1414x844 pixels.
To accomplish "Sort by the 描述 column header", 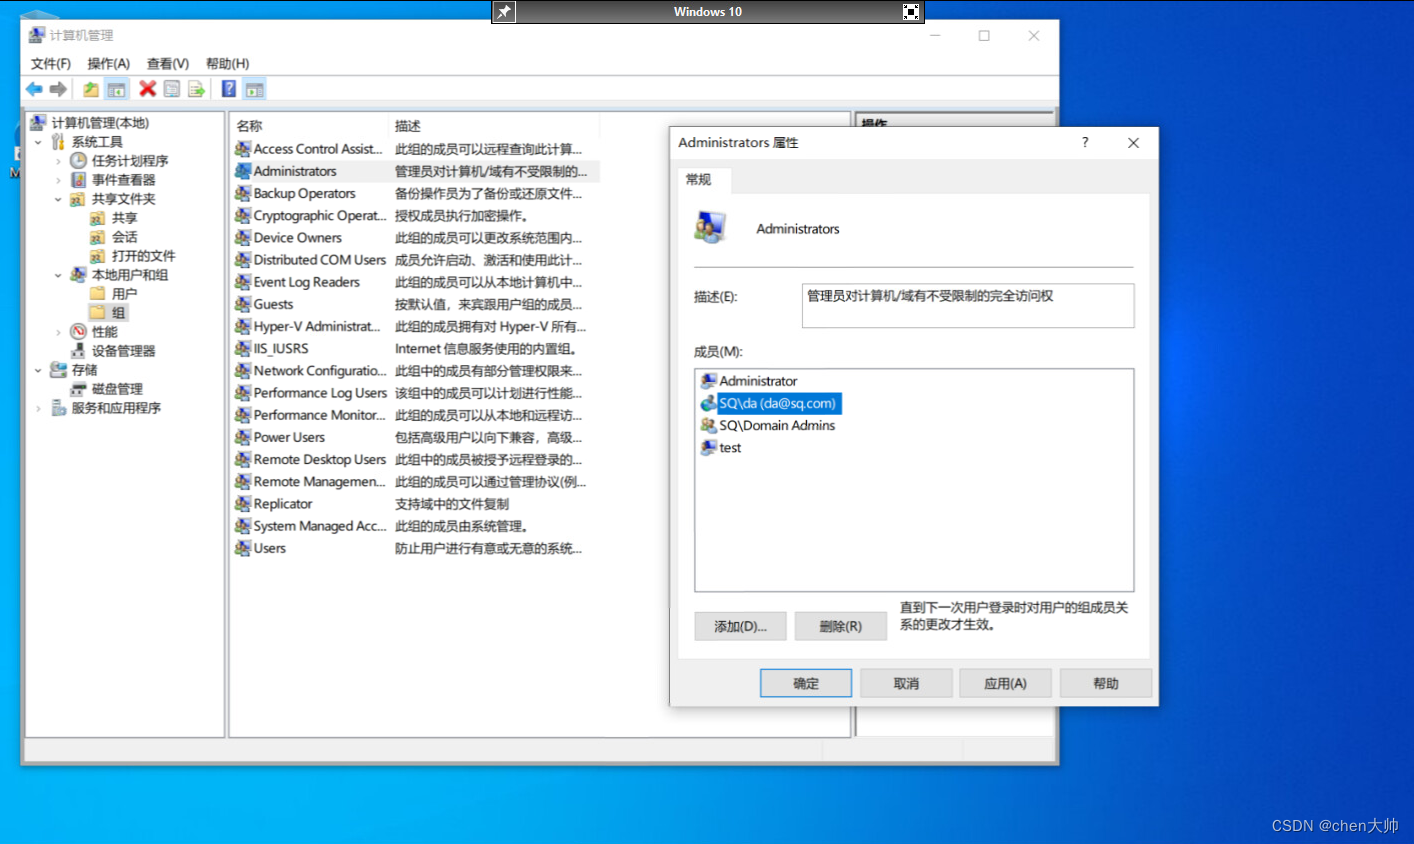I will [494, 126].
